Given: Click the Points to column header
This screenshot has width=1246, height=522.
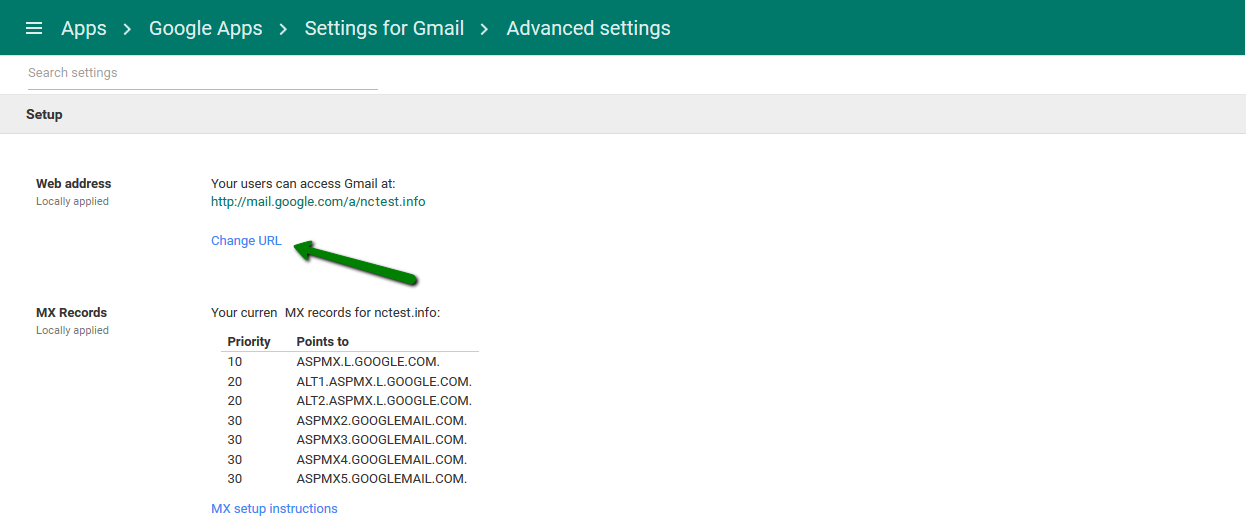Looking at the screenshot, I should point(323,342).
